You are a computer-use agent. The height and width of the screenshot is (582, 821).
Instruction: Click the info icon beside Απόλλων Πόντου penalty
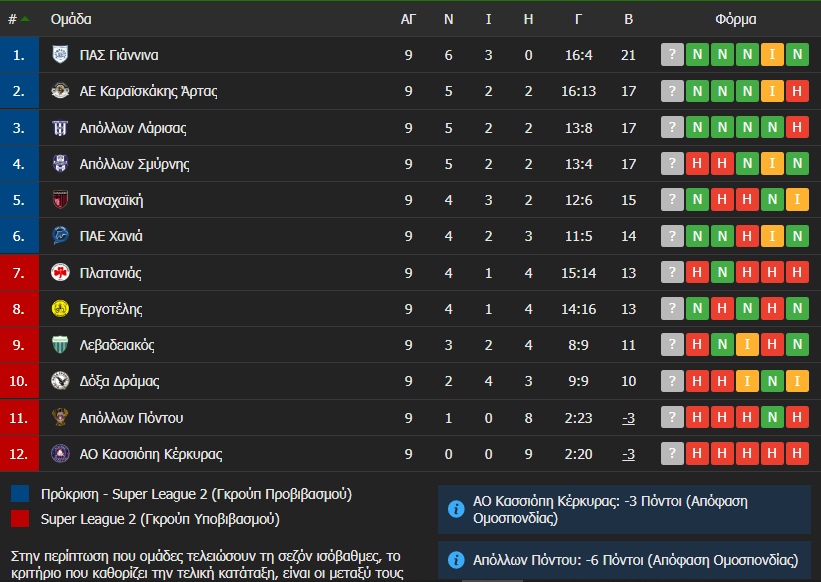(456, 560)
